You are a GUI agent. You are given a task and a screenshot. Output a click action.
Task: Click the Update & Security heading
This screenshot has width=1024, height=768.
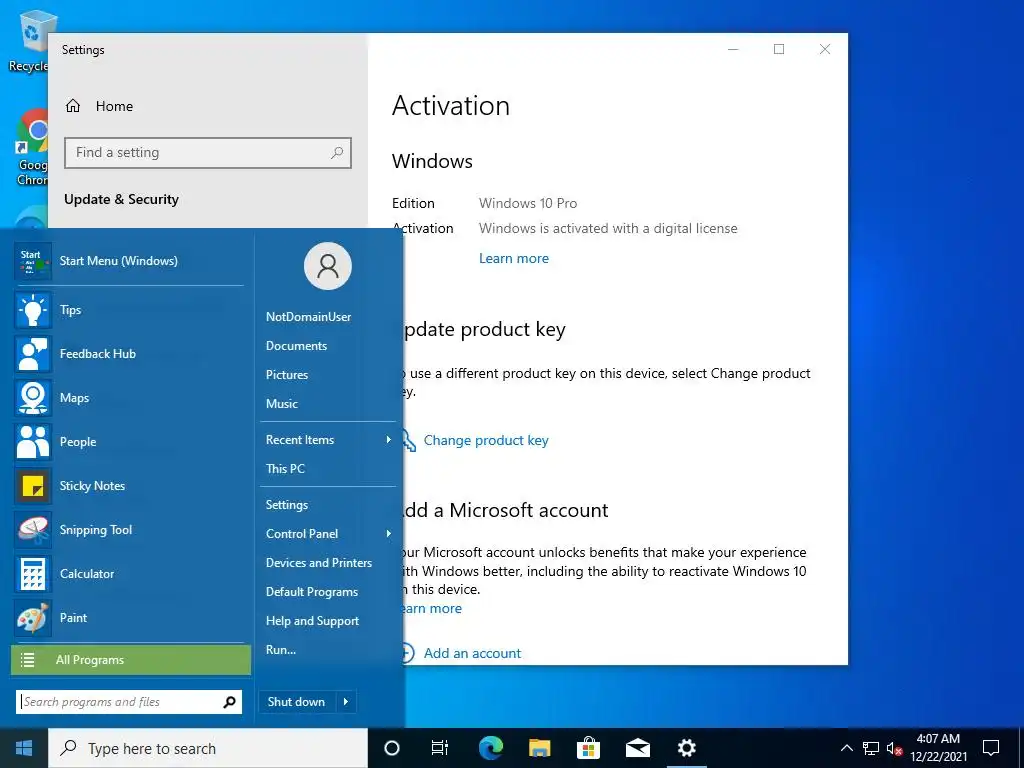click(x=121, y=199)
